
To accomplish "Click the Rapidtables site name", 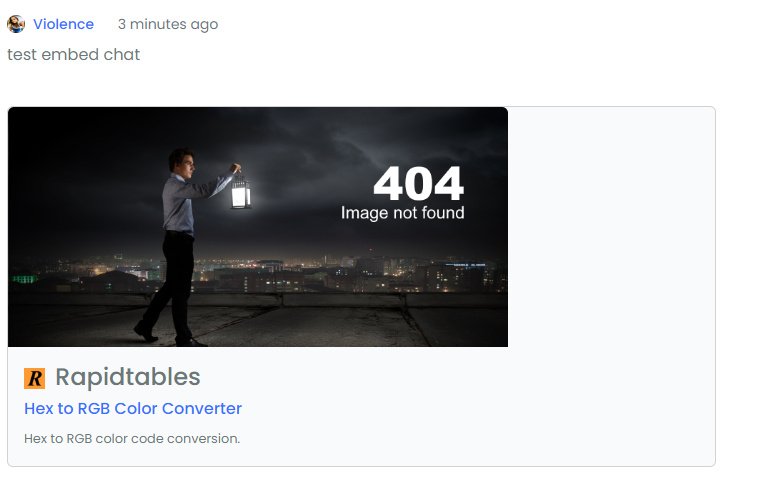I will (128, 377).
